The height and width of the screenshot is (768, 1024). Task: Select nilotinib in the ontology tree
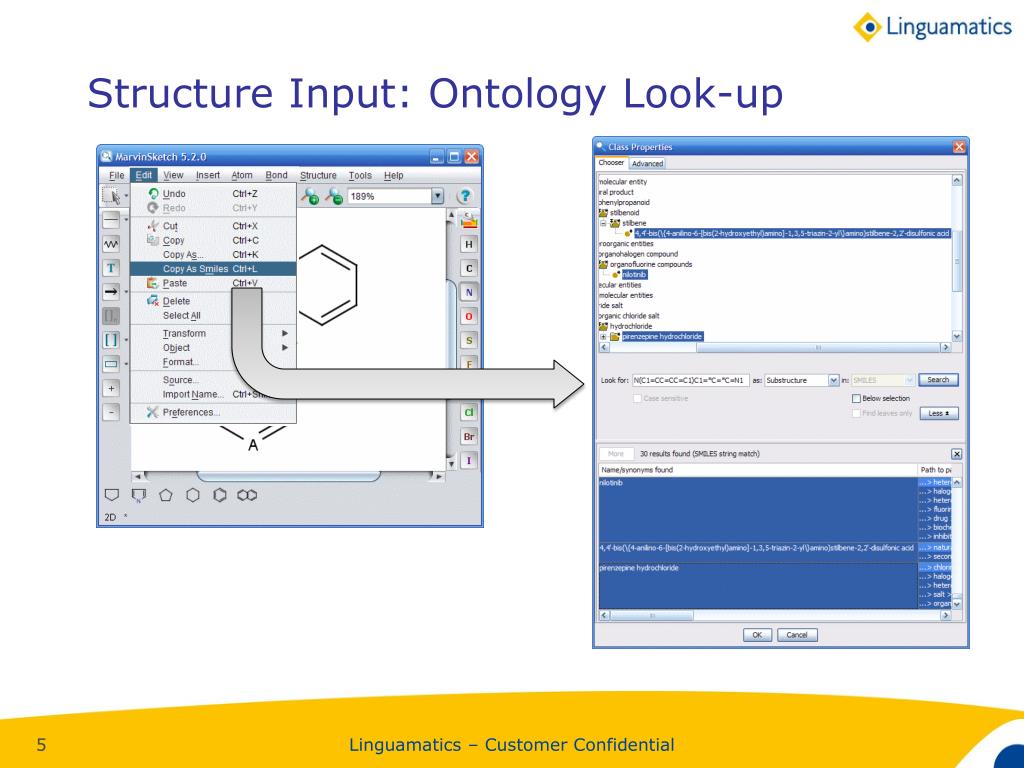tap(633, 275)
